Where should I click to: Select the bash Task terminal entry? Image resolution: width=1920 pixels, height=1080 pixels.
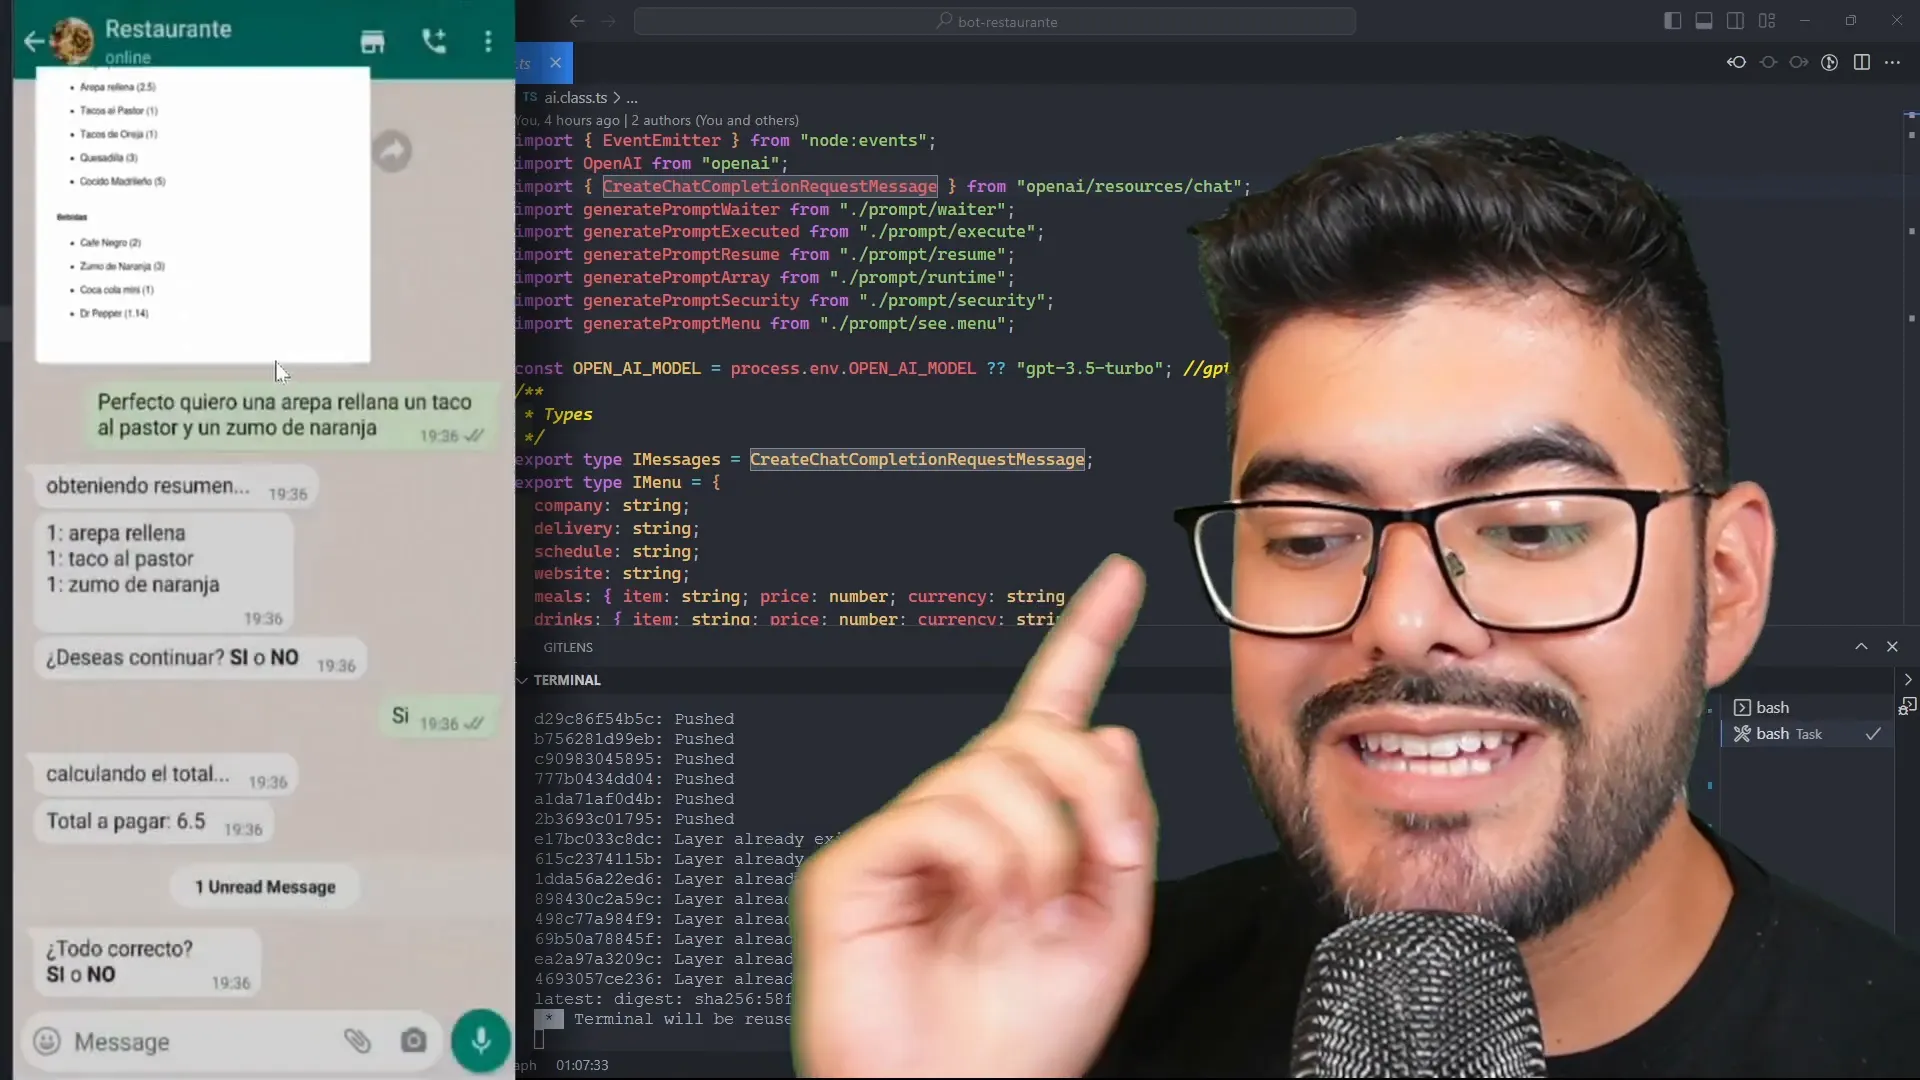(x=1789, y=734)
